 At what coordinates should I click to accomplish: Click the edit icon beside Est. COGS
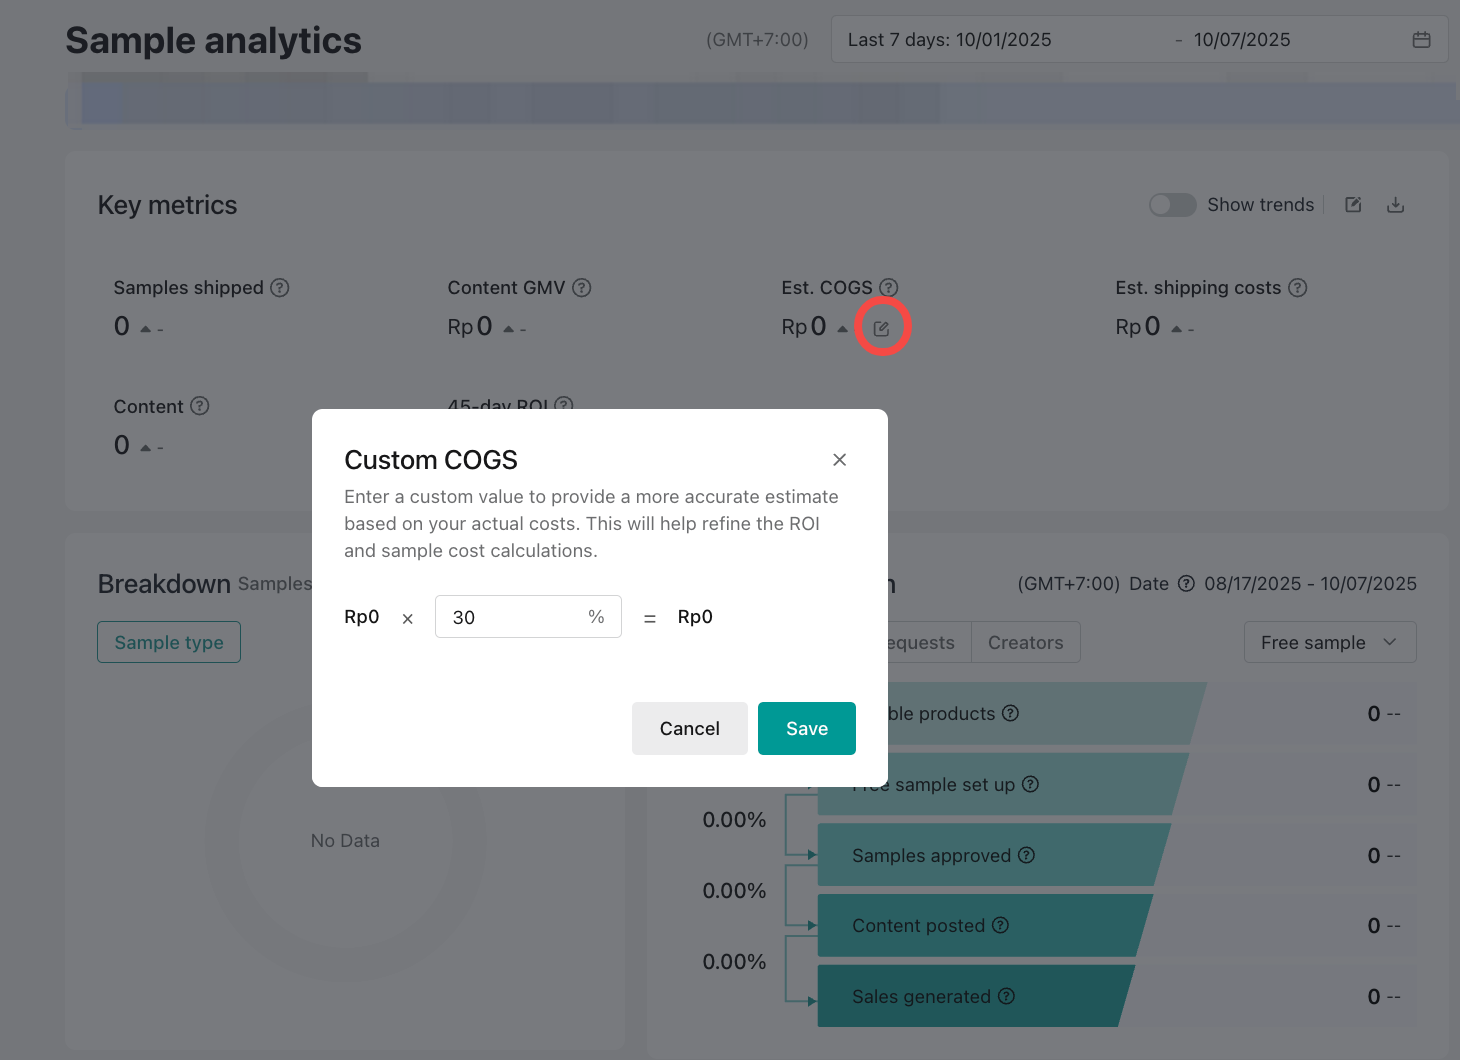[x=881, y=328]
